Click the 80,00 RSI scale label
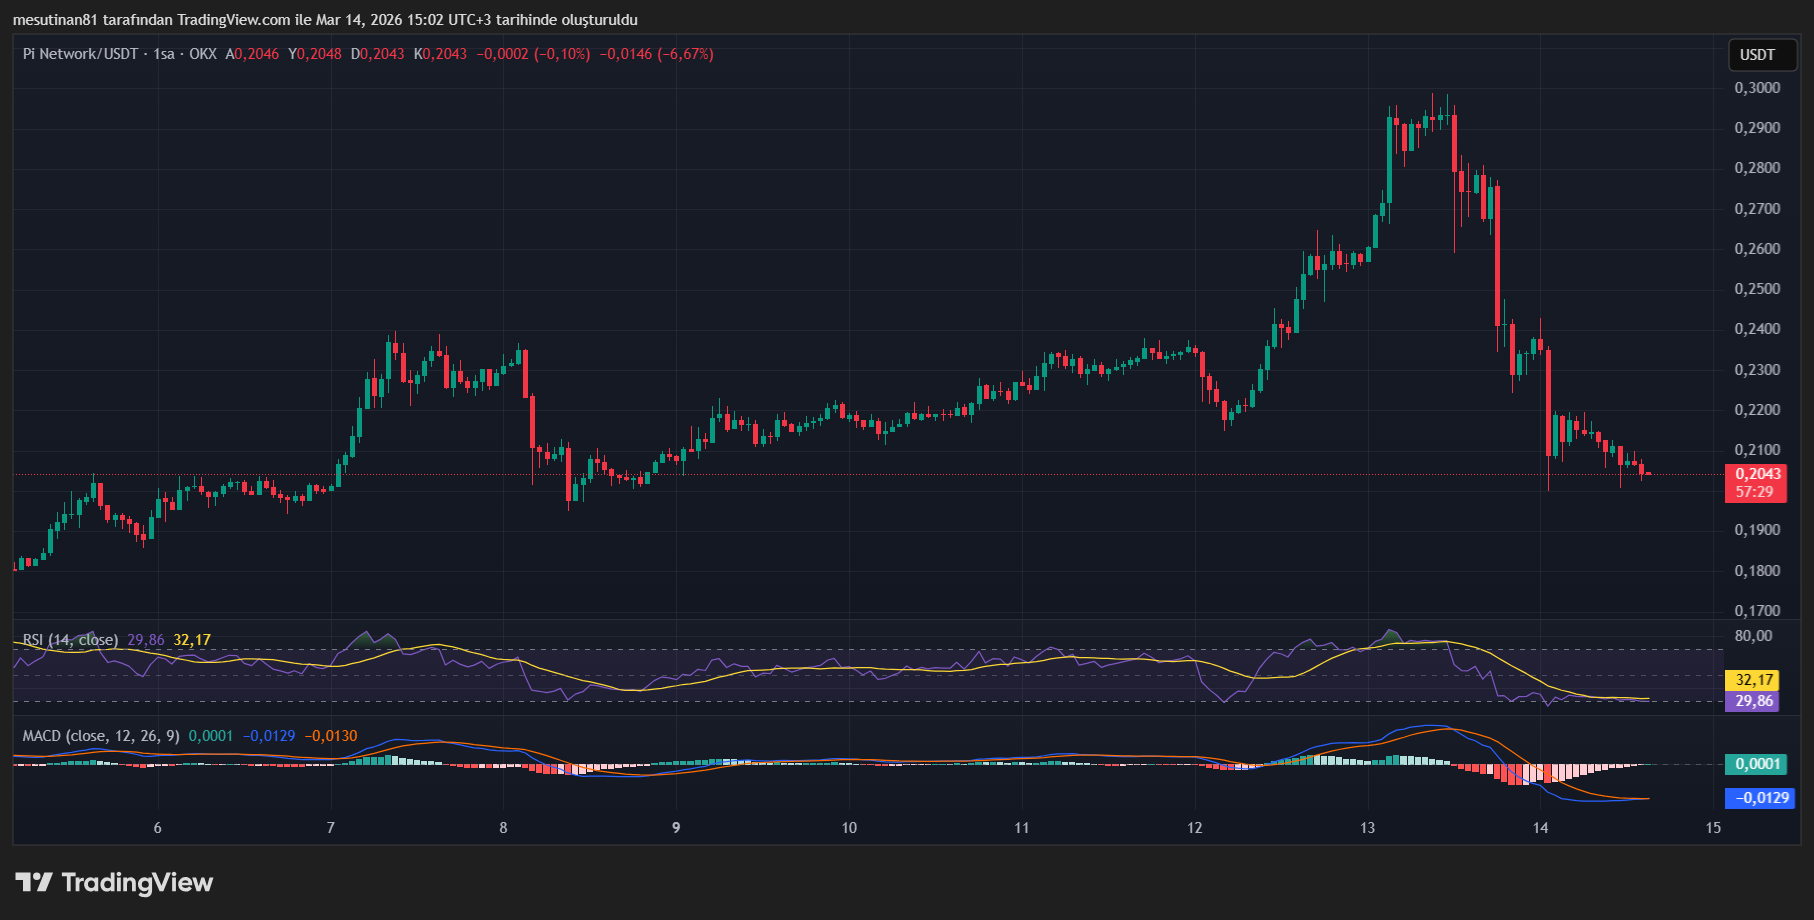Image resolution: width=1814 pixels, height=920 pixels. pyautogui.click(x=1753, y=636)
